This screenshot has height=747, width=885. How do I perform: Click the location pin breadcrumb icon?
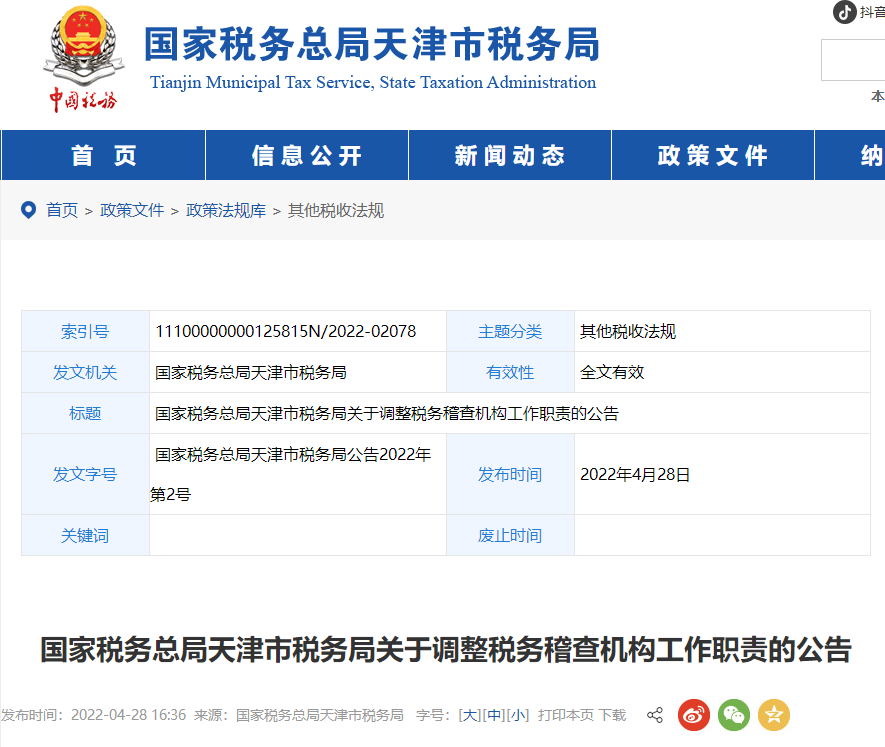pyautogui.click(x=28, y=210)
